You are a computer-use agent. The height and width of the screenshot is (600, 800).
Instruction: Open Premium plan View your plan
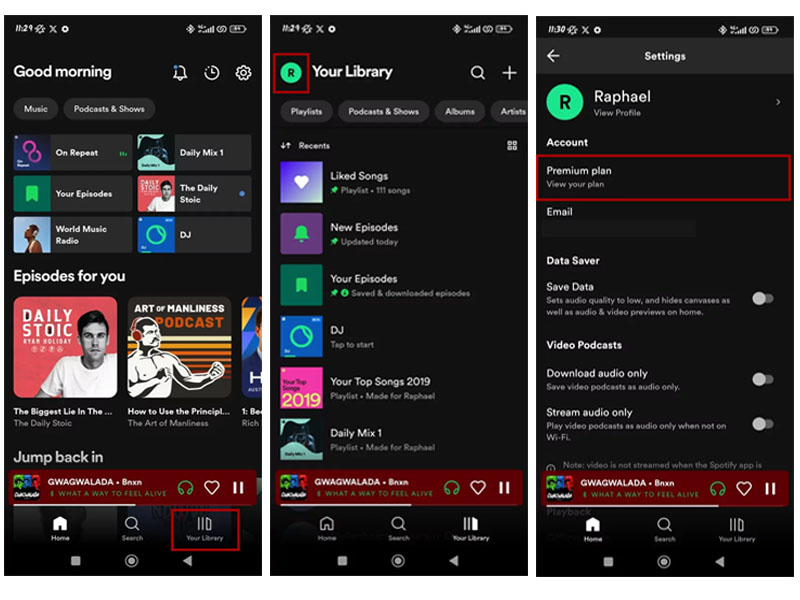[663, 177]
